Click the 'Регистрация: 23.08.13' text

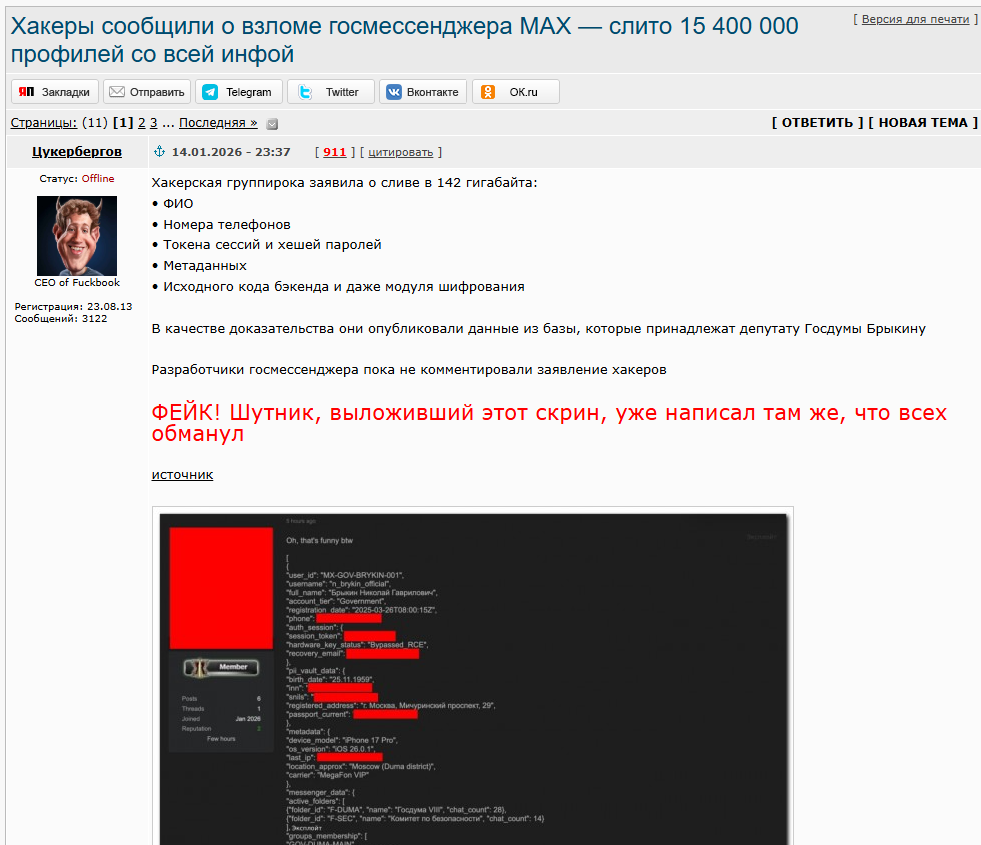point(73,306)
